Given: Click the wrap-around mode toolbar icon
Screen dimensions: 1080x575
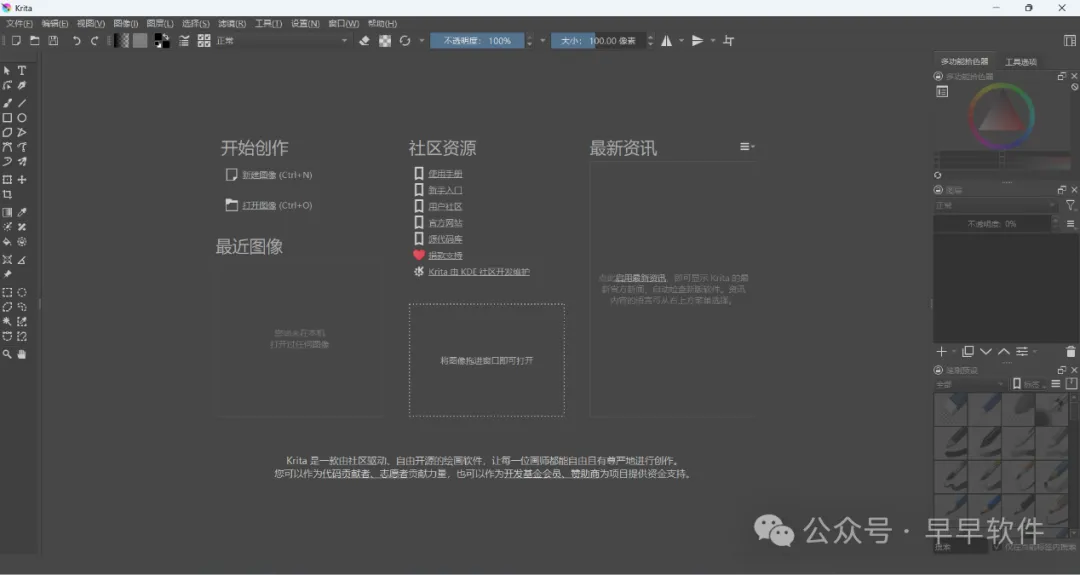Looking at the screenshot, I should tap(729, 41).
